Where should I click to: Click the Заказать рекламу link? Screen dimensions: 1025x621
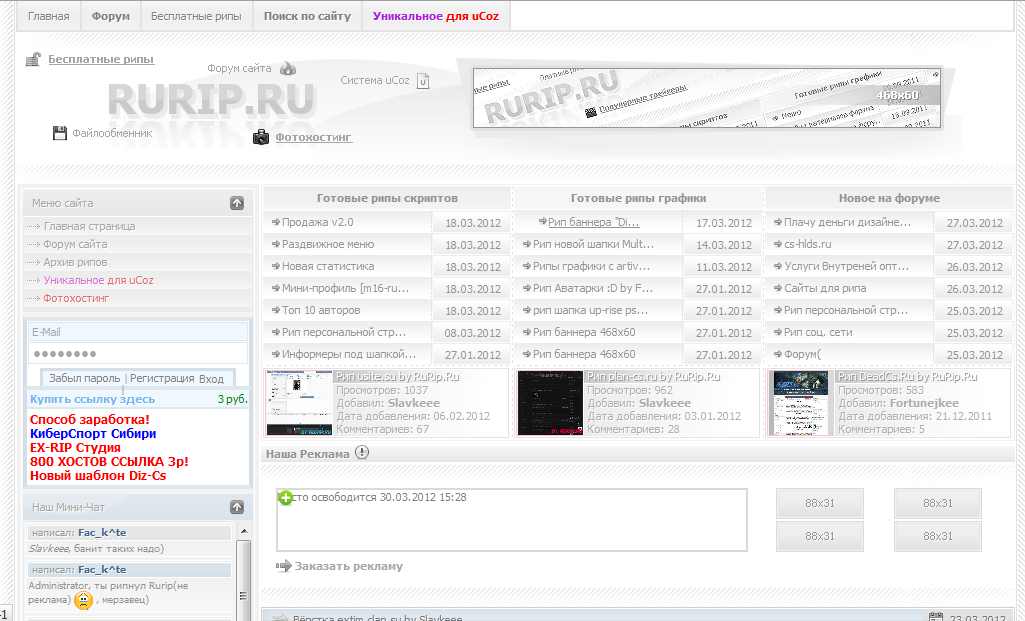[348, 566]
